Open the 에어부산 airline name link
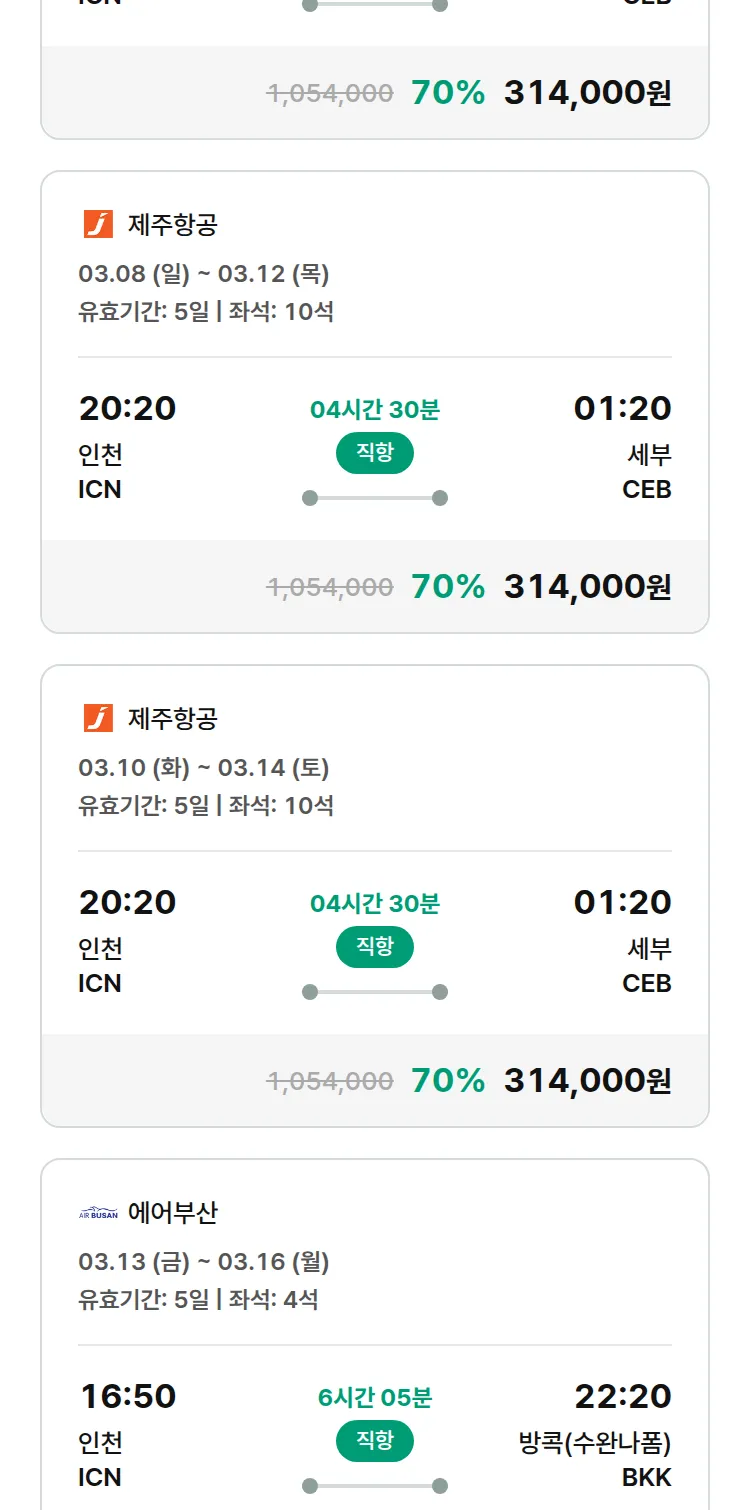750x1510 pixels. [172, 1213]
